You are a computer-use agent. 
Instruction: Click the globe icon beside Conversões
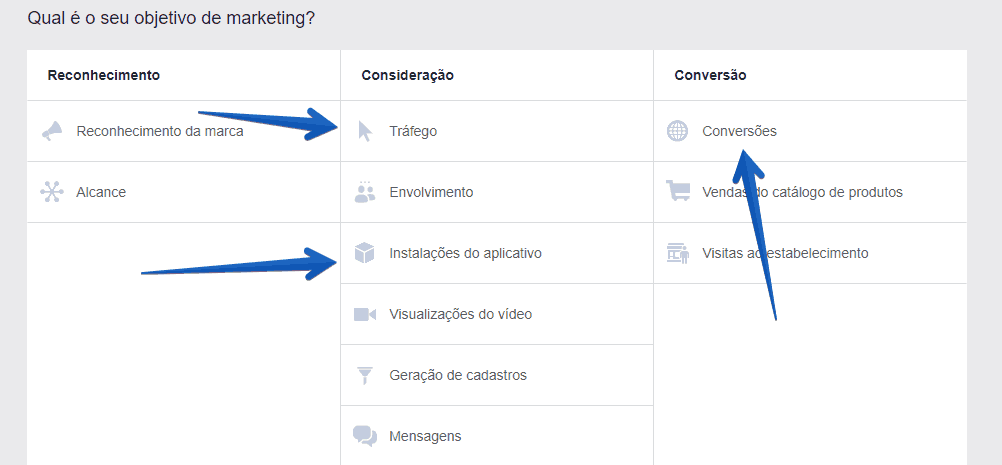pyautogui.click(x=677, y=132)
